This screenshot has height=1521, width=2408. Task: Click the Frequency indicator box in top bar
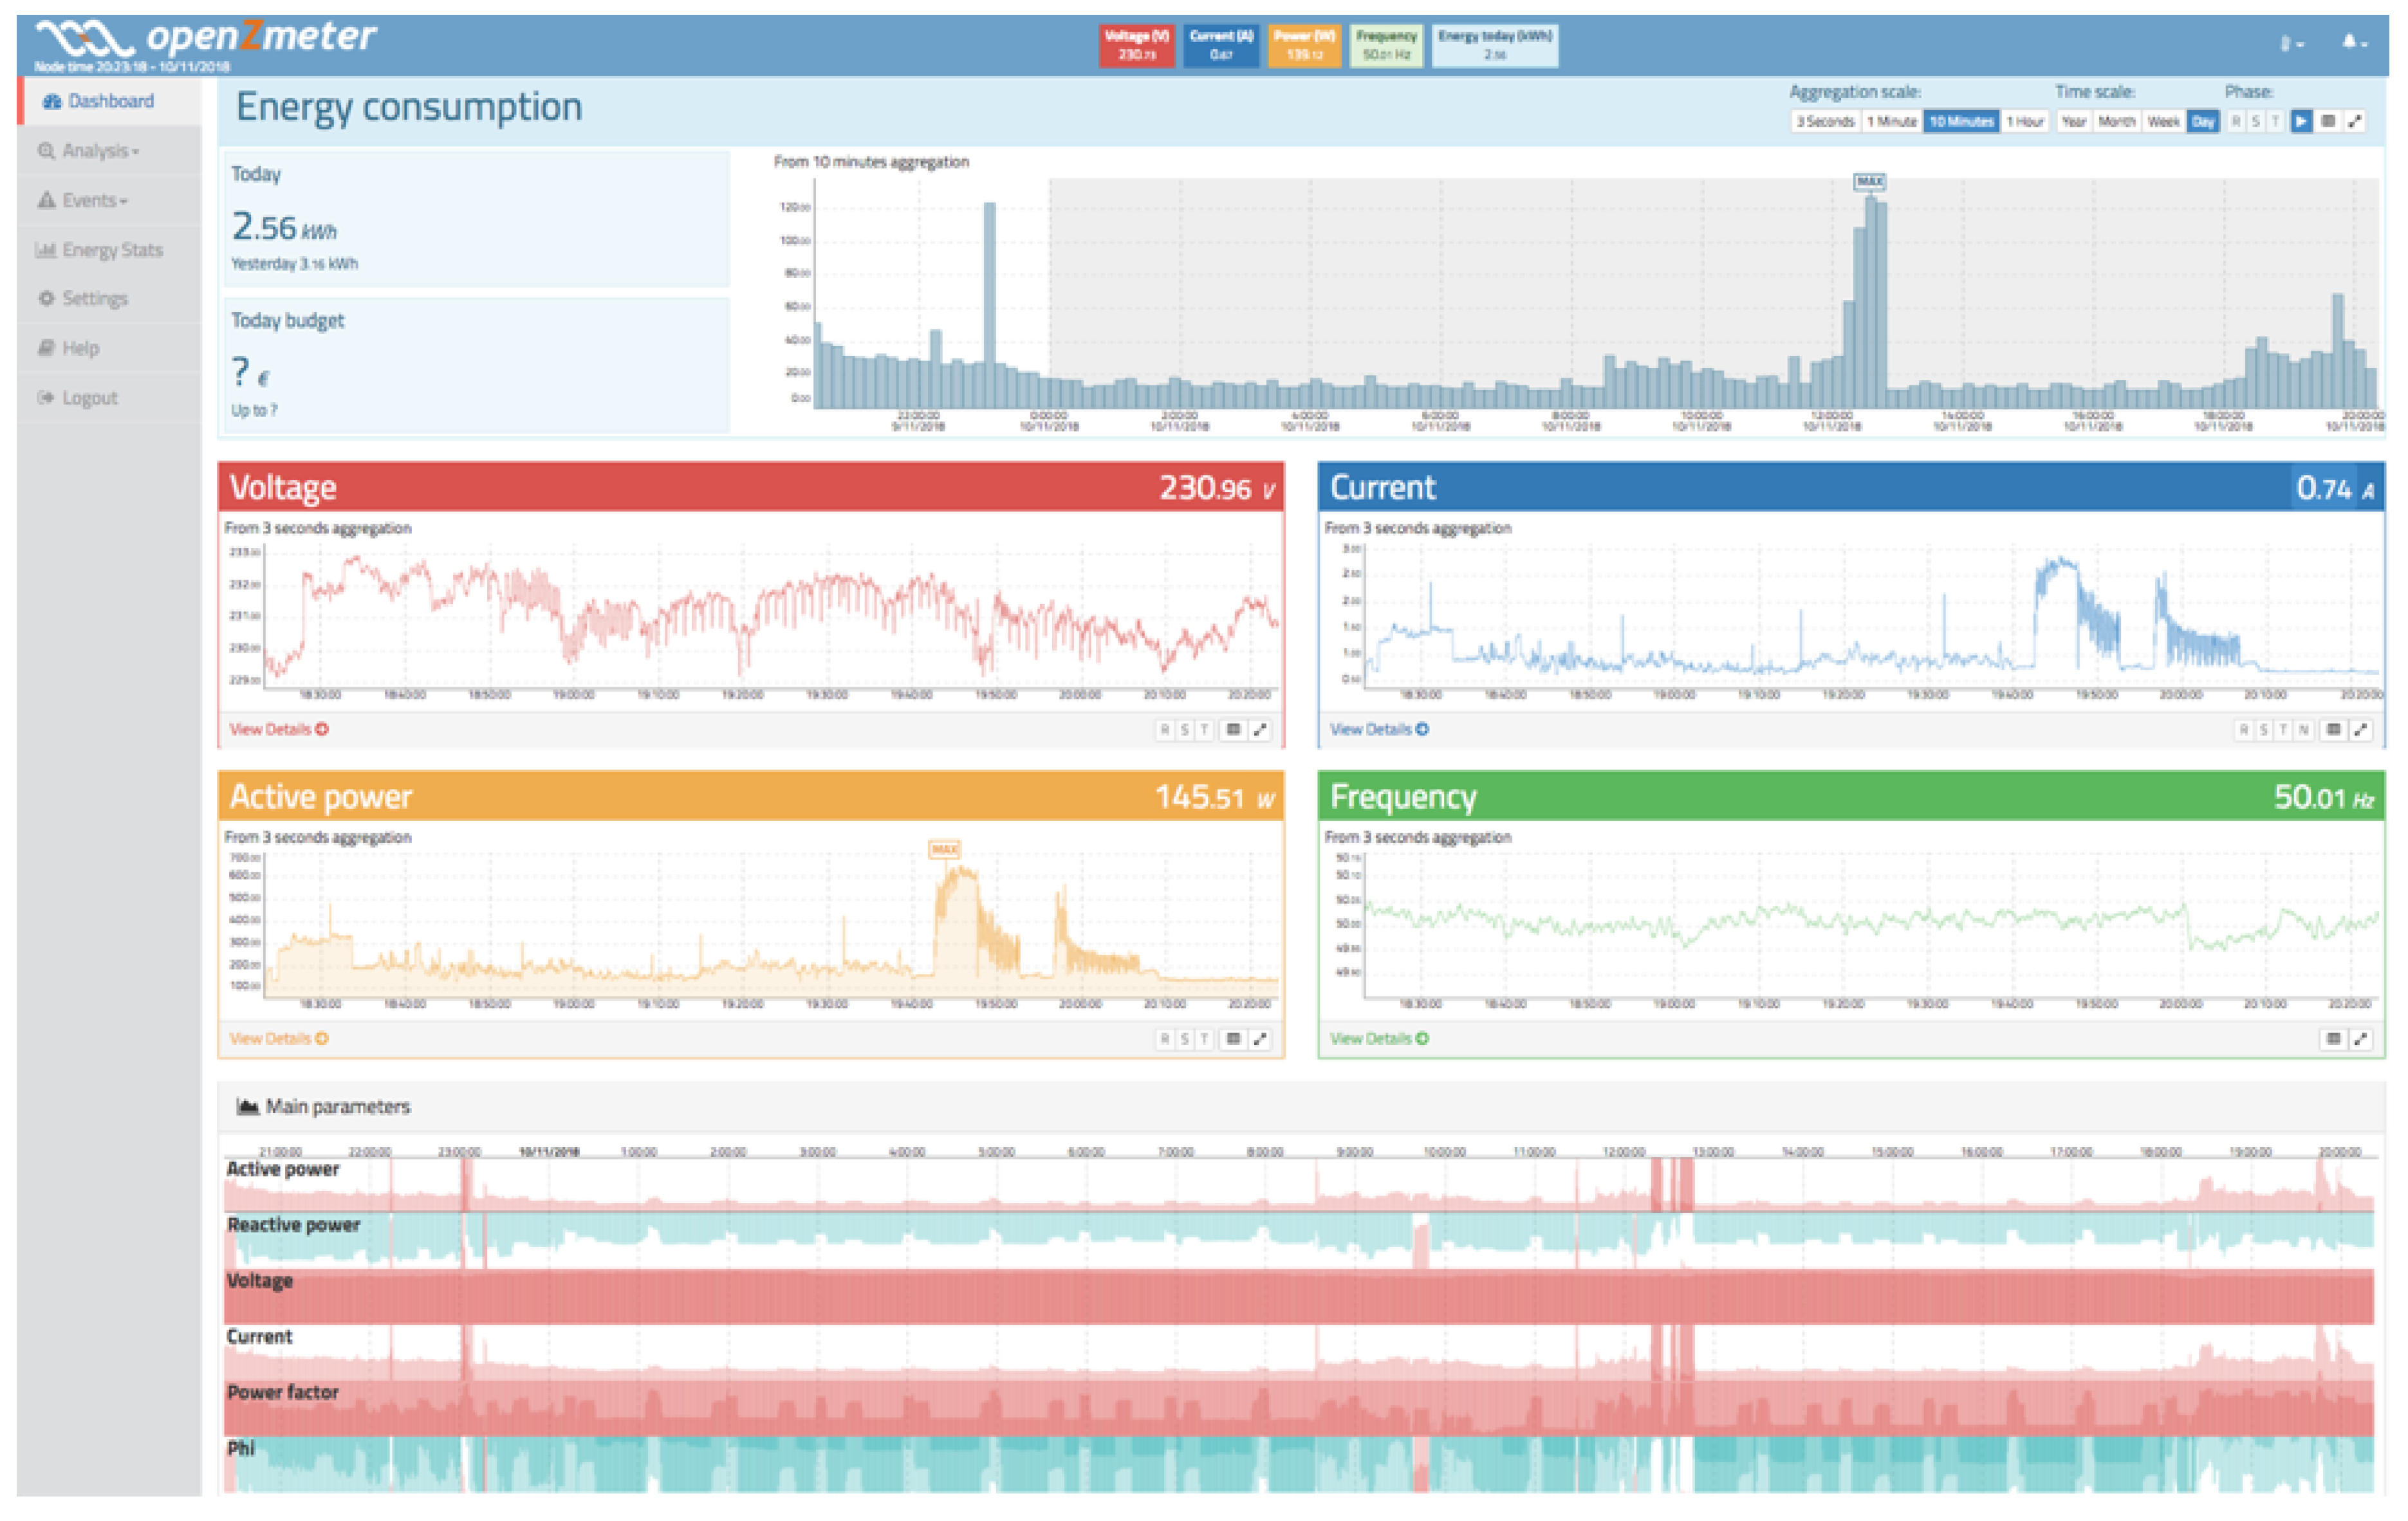click(1386, 45)
